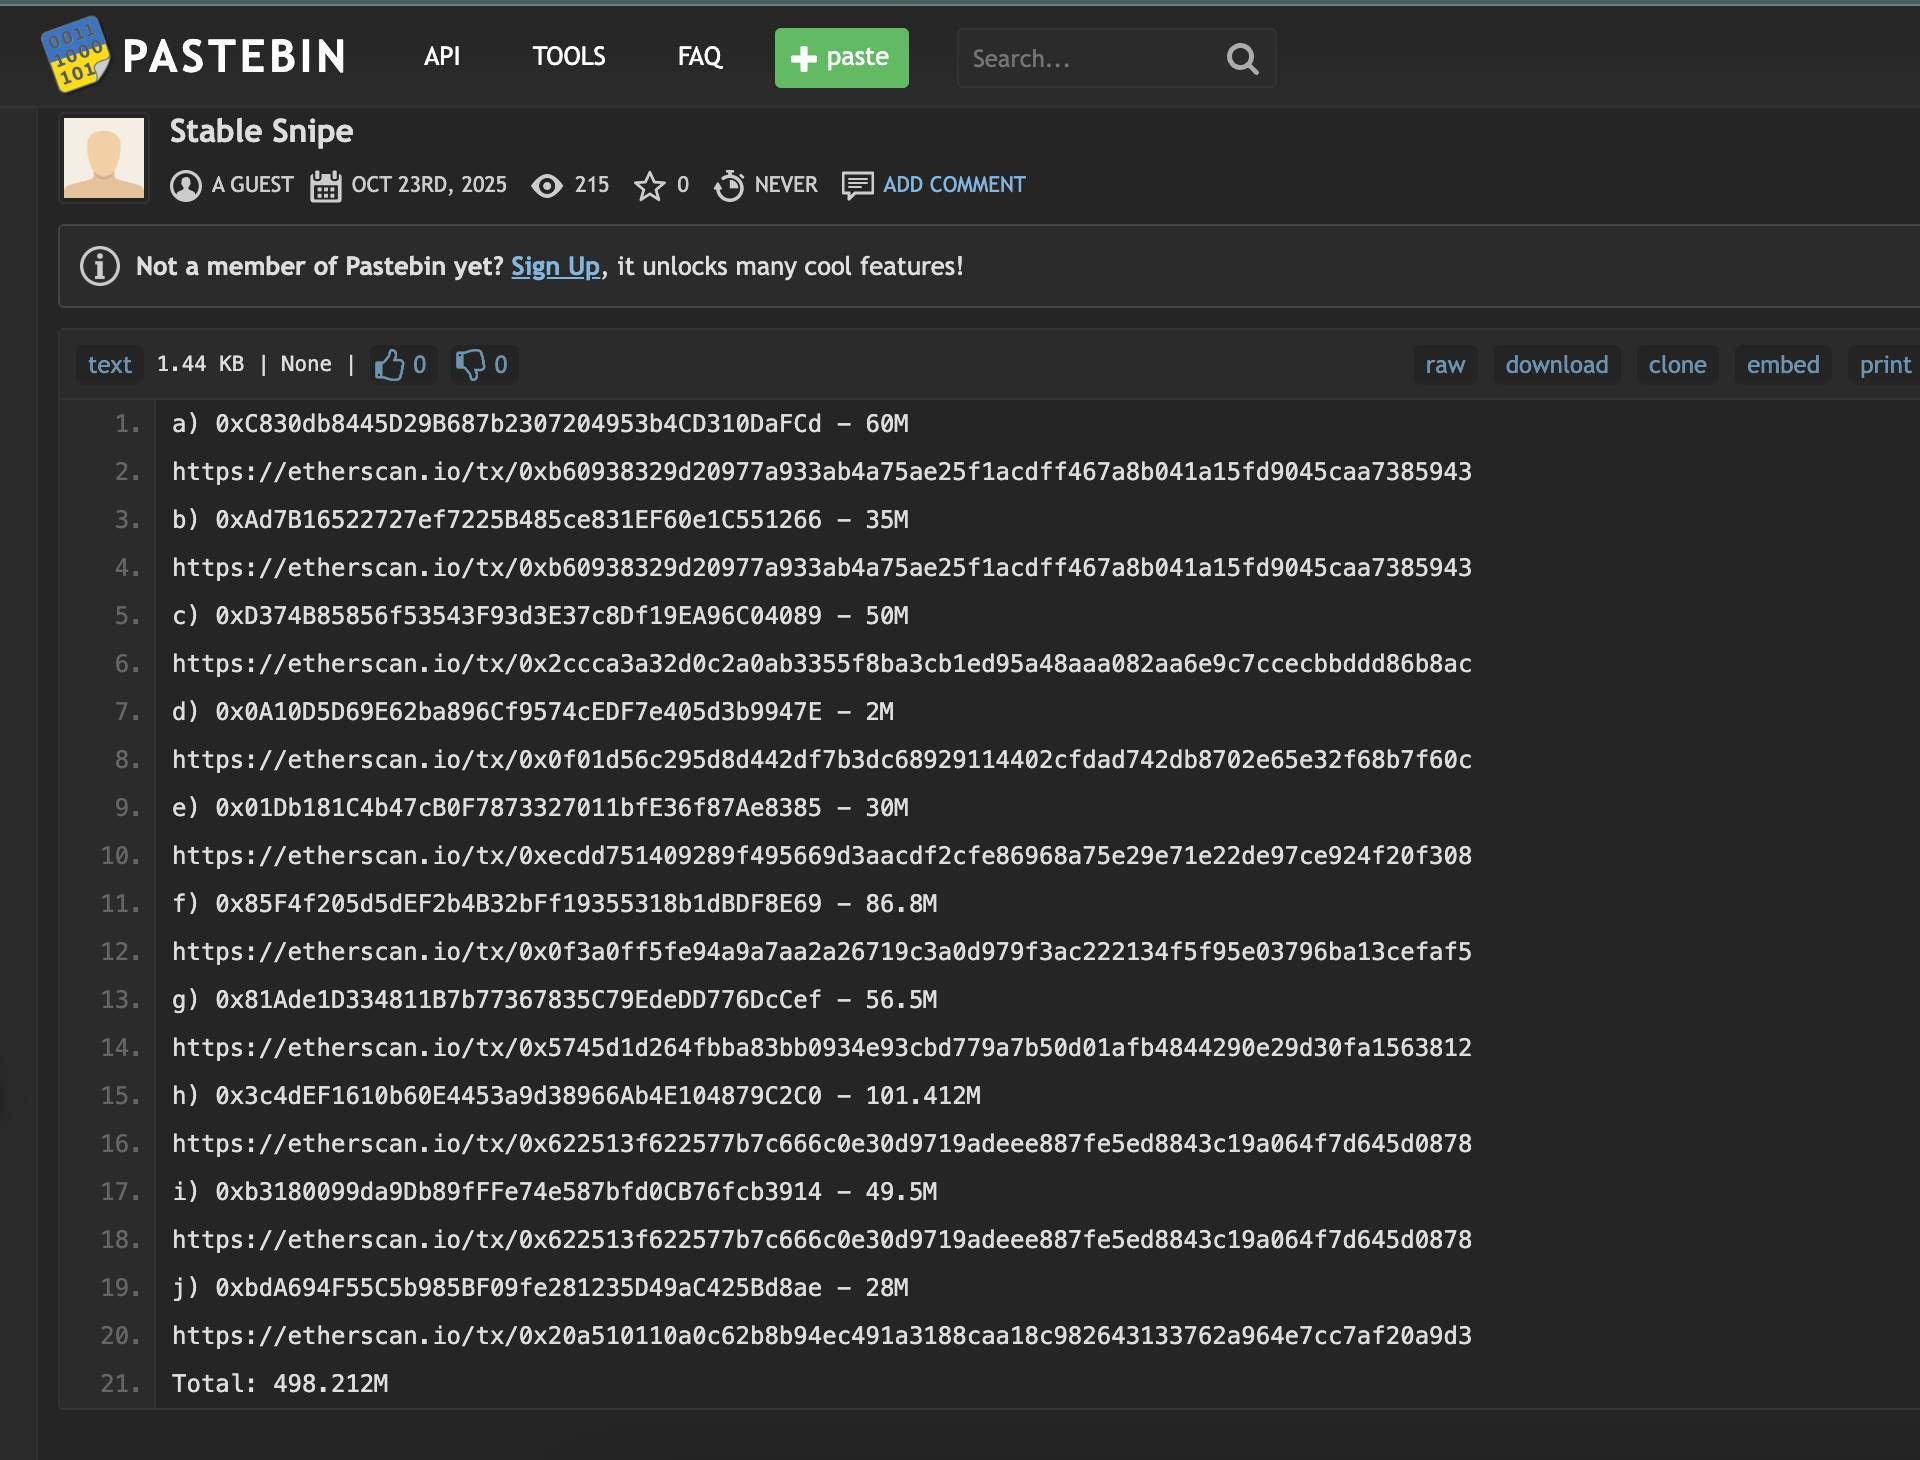Click the star rating icon
The width and height of the screenshot is (1920, 1460).
coord(649,186)
